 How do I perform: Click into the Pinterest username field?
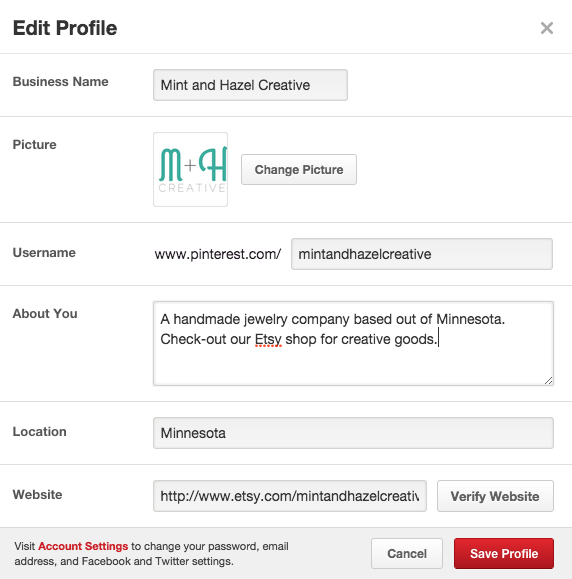tap(422, 254)
